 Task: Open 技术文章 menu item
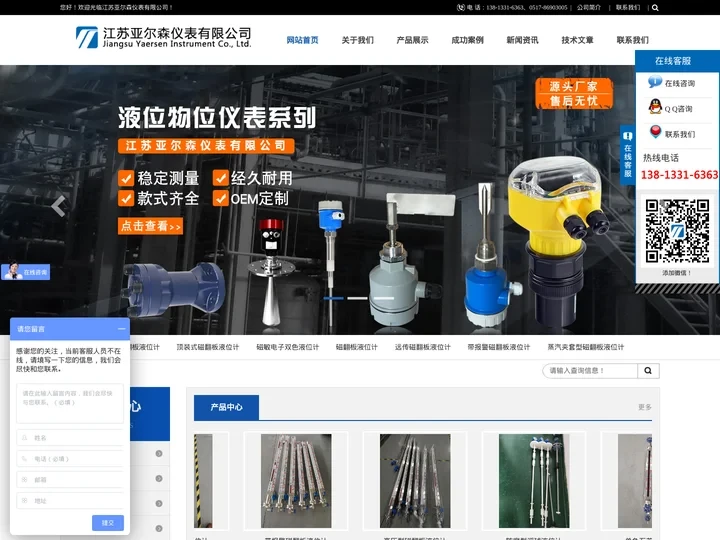click(577, 40)
